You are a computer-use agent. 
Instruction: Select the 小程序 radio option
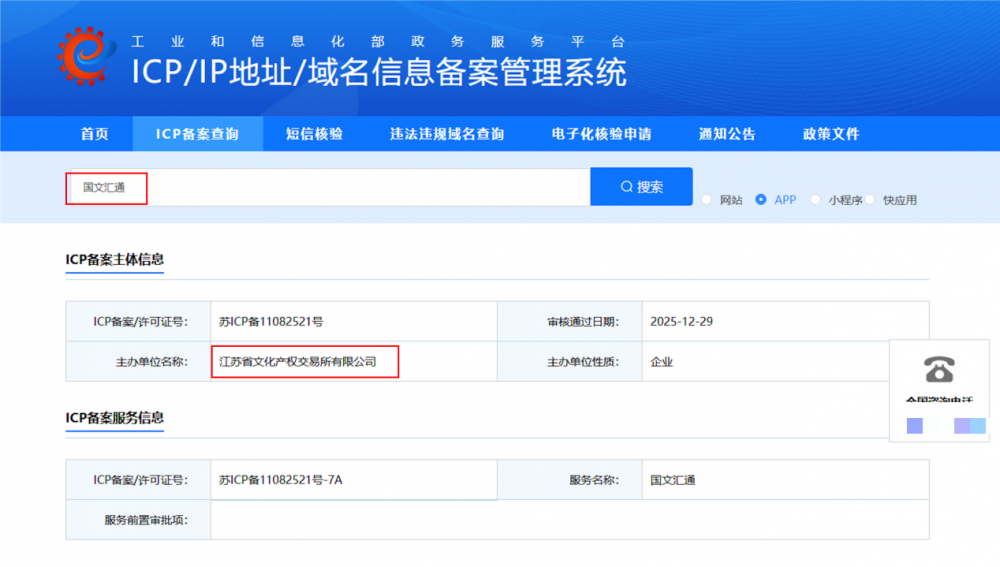(815, 199)
